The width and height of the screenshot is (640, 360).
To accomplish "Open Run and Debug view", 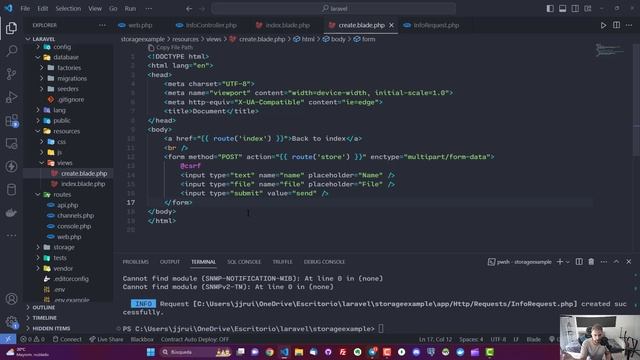I will [x=11, y=97].
